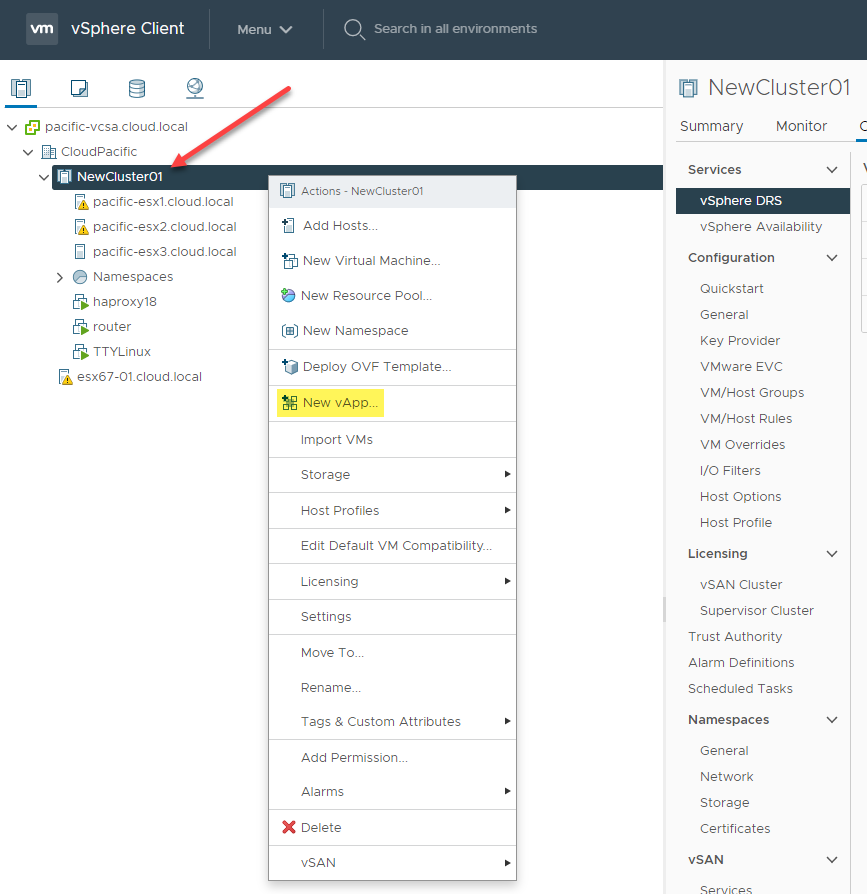The height and width of the screenshot is (894, 867).
Task: Collapse the Licensing section chevron
Action: (832, 554)
